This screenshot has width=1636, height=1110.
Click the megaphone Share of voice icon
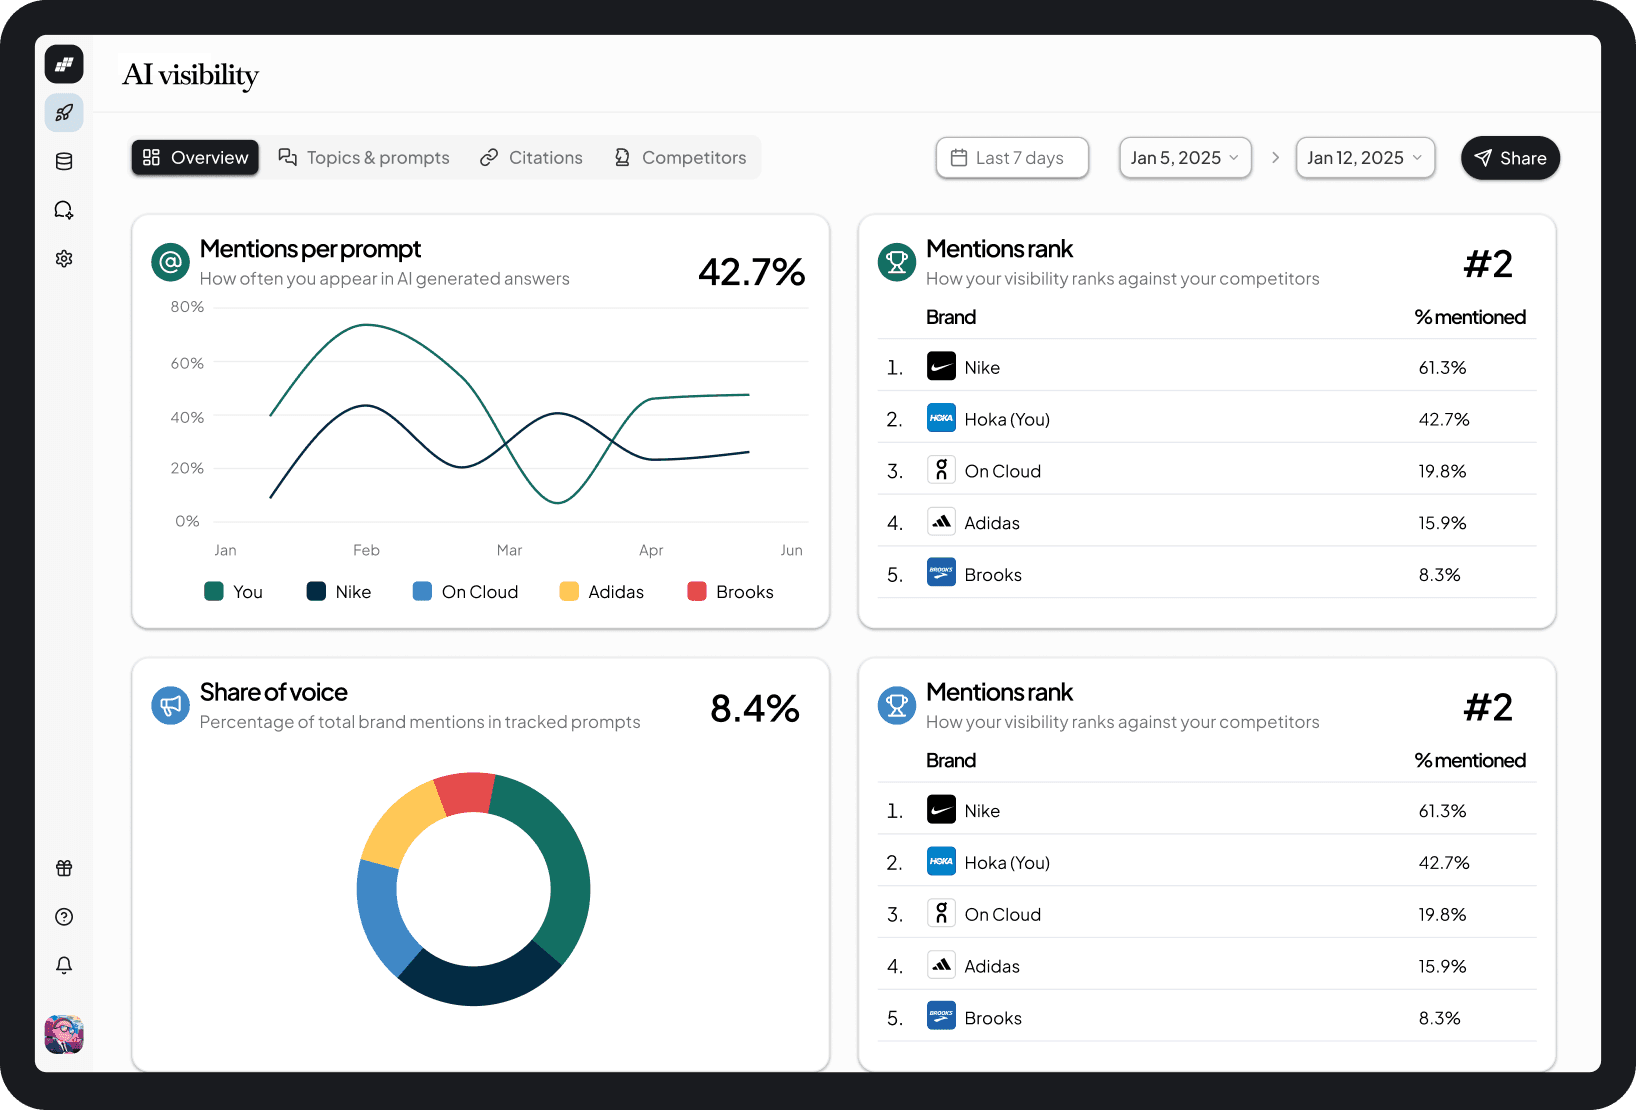pyautogui.click(x=170, y=705)
